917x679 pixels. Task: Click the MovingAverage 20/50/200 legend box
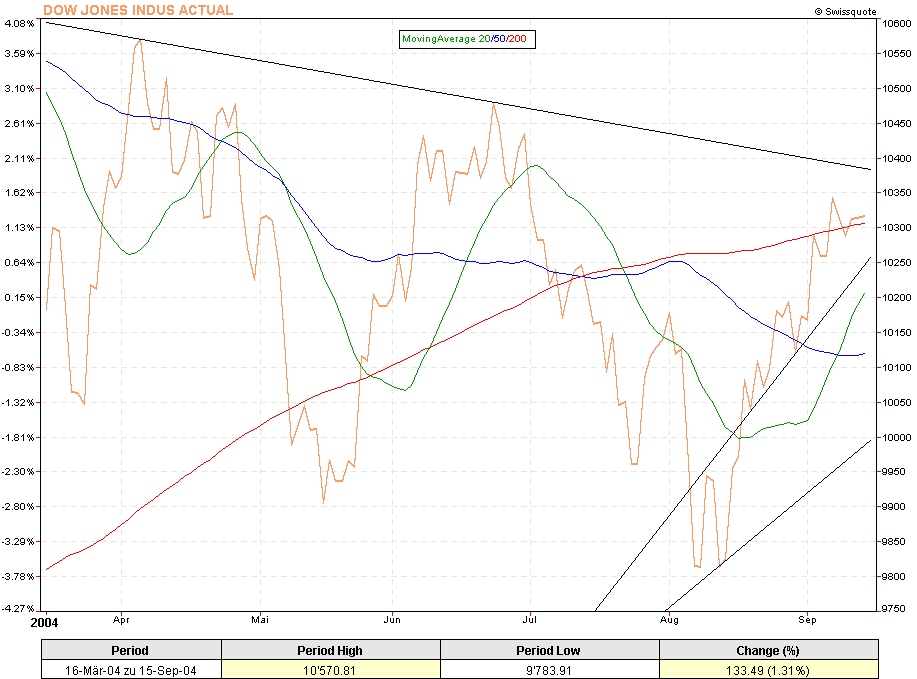coord(467,39)
